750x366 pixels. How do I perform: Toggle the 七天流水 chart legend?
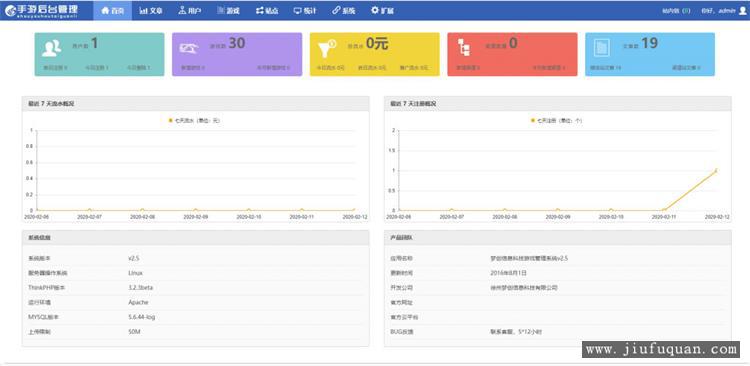[x=194, y=121]
